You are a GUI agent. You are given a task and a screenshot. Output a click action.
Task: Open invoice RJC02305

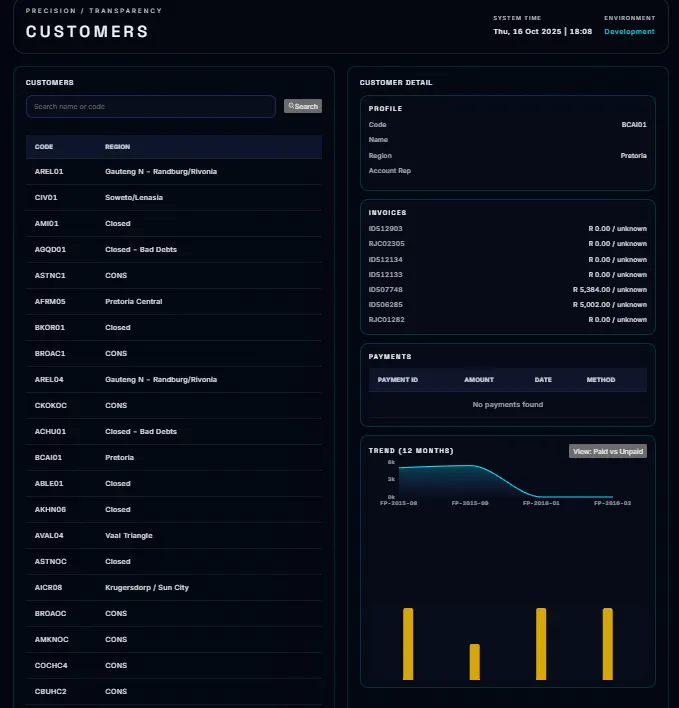(x=507, y=244)
